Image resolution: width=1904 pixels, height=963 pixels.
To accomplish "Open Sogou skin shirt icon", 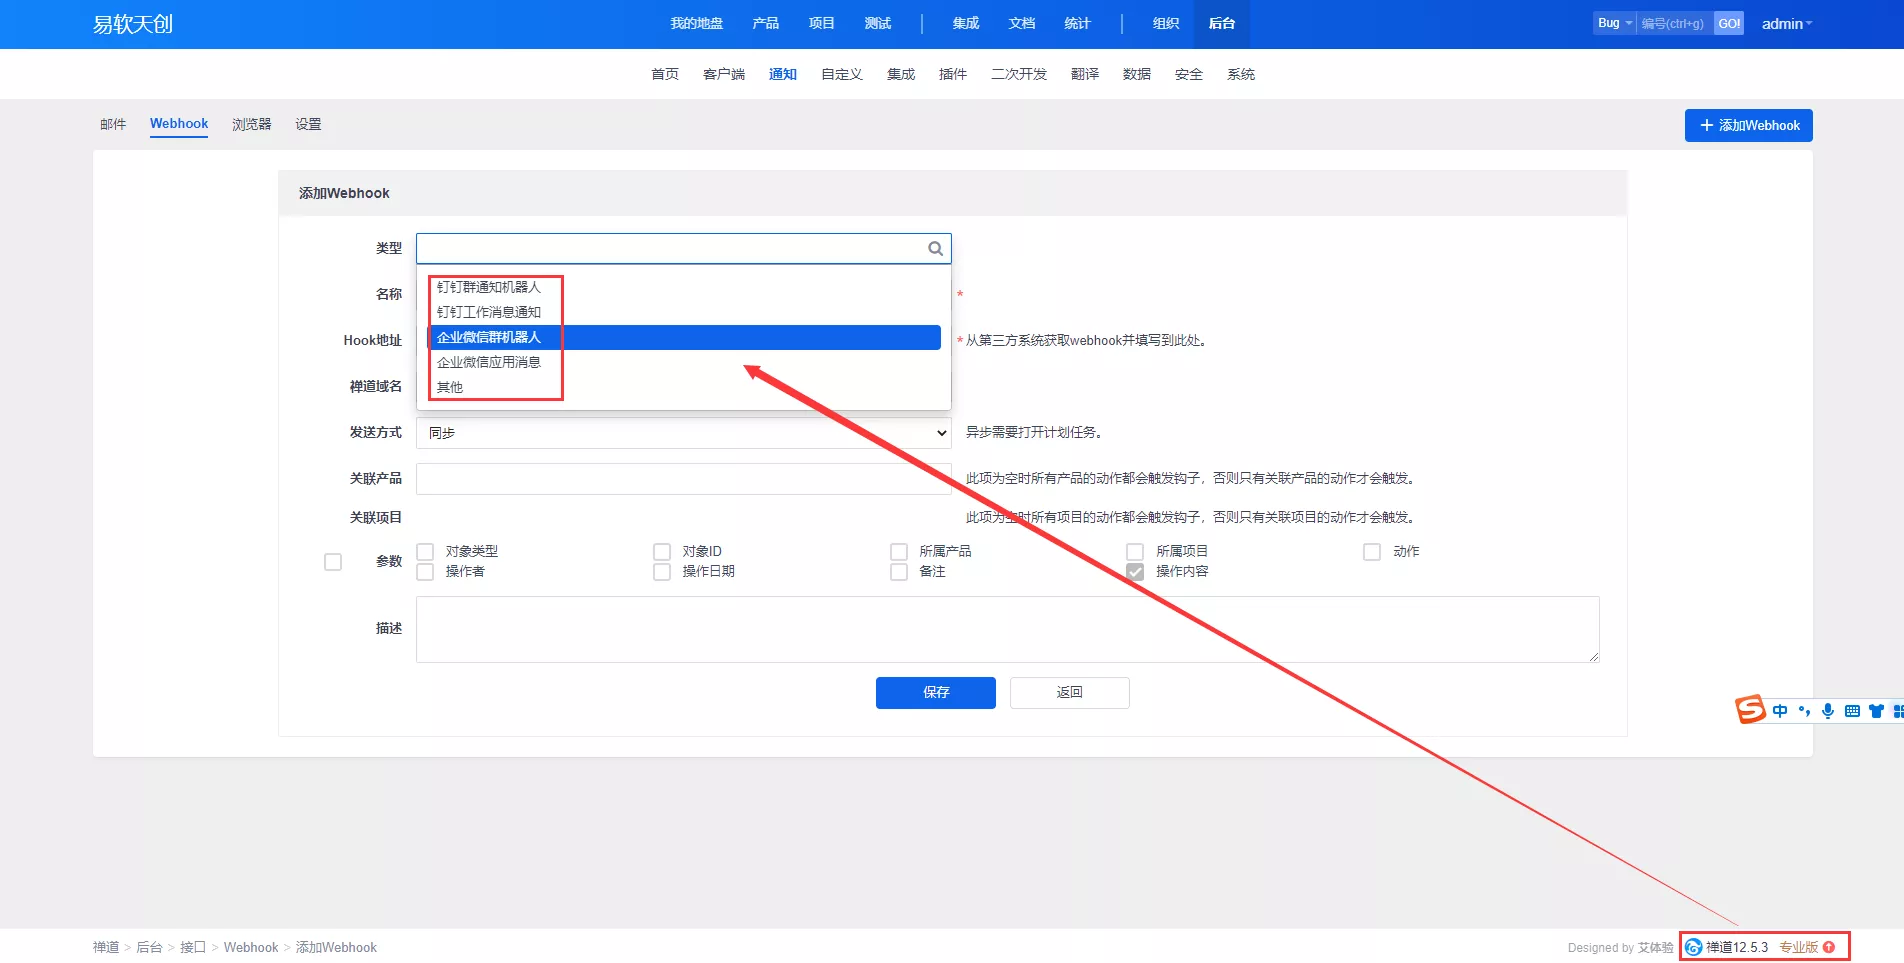I will (1876, 711).
